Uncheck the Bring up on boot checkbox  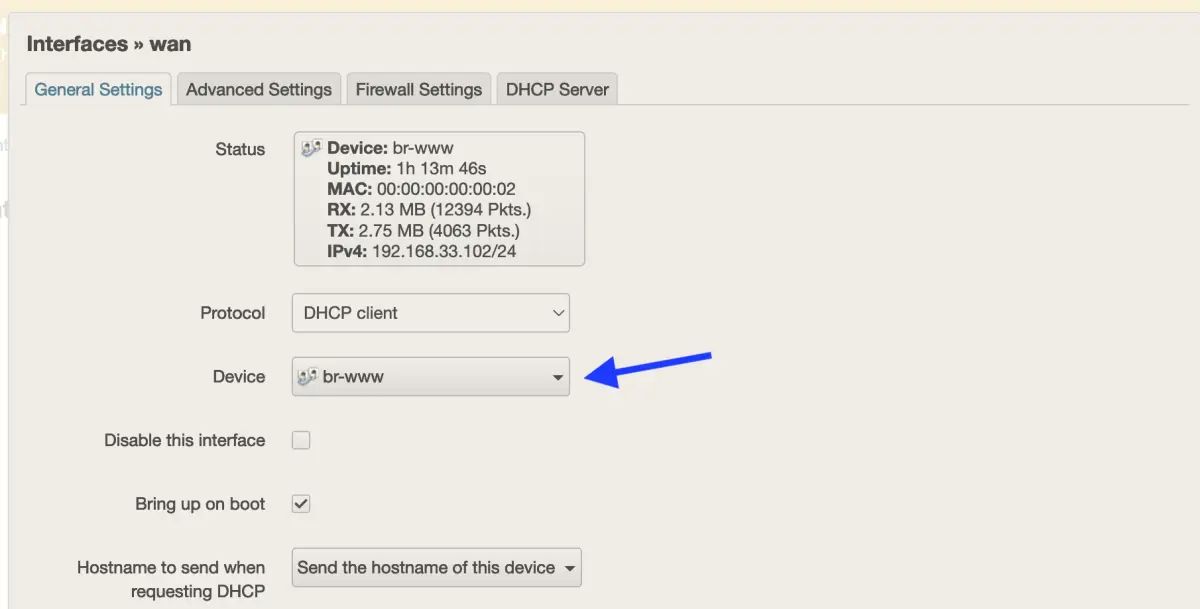pos(300,504)
